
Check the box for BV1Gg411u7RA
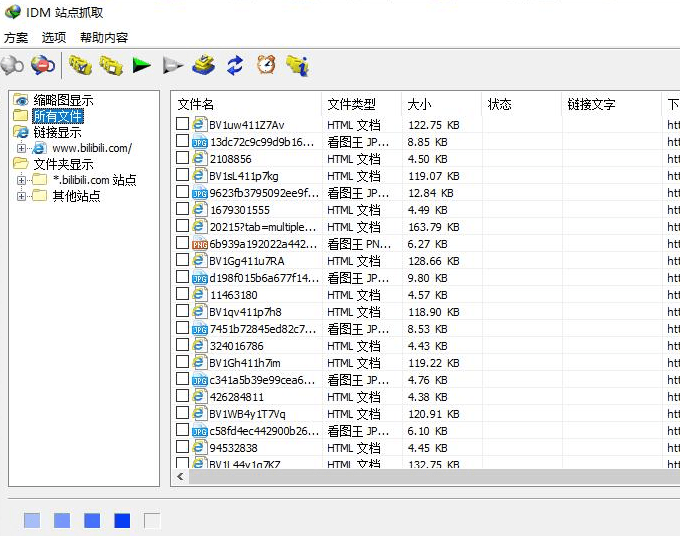point(182,259)
